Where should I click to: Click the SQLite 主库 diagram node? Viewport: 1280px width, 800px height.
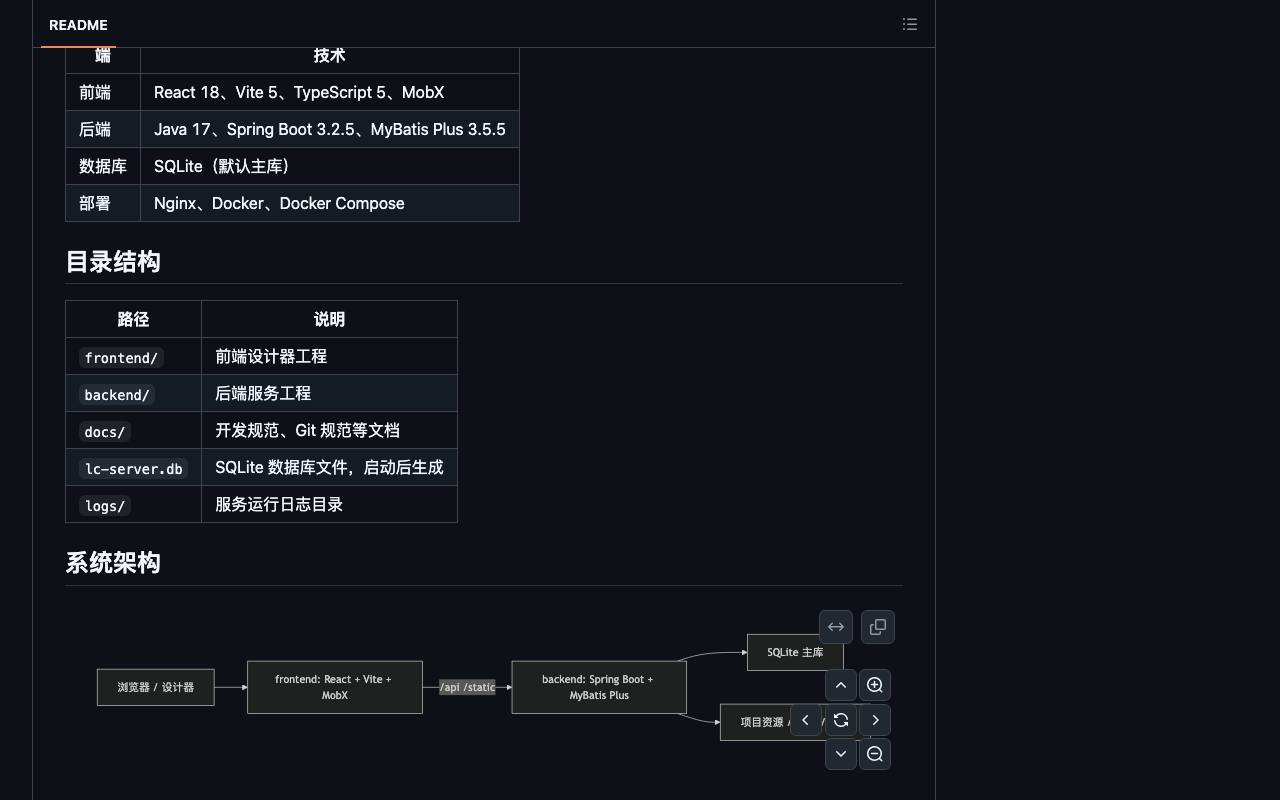795,652
